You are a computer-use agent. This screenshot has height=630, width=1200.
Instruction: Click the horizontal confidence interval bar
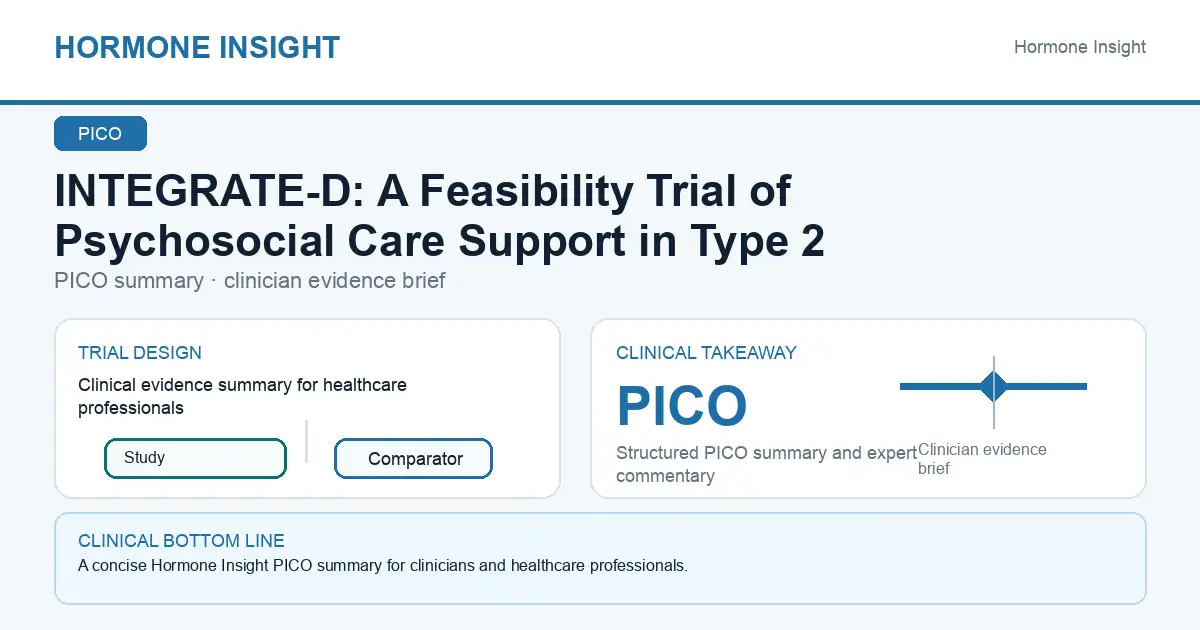pyautogui.click(x=993, y=386)
